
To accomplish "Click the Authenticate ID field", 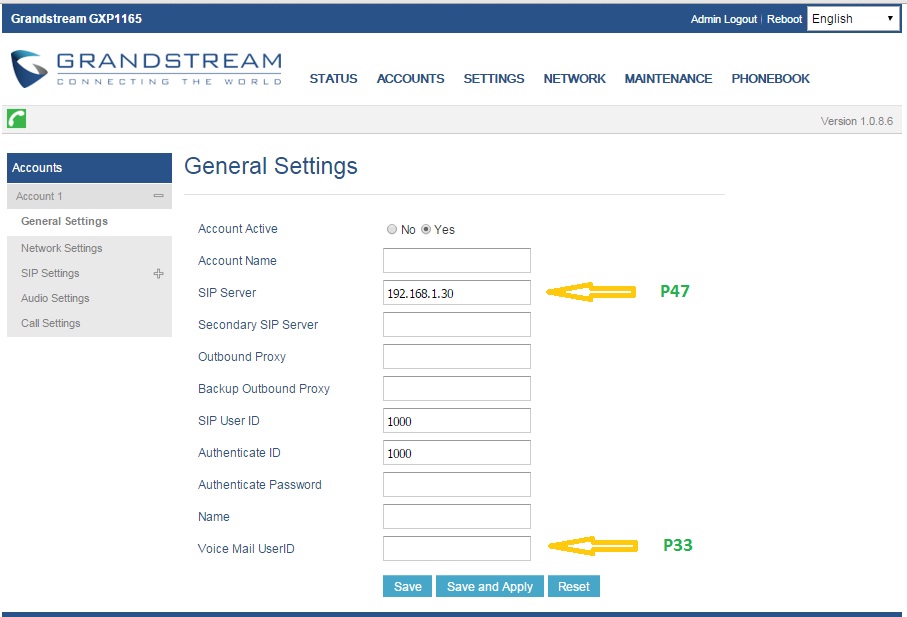I will click(x=456, y=453).
